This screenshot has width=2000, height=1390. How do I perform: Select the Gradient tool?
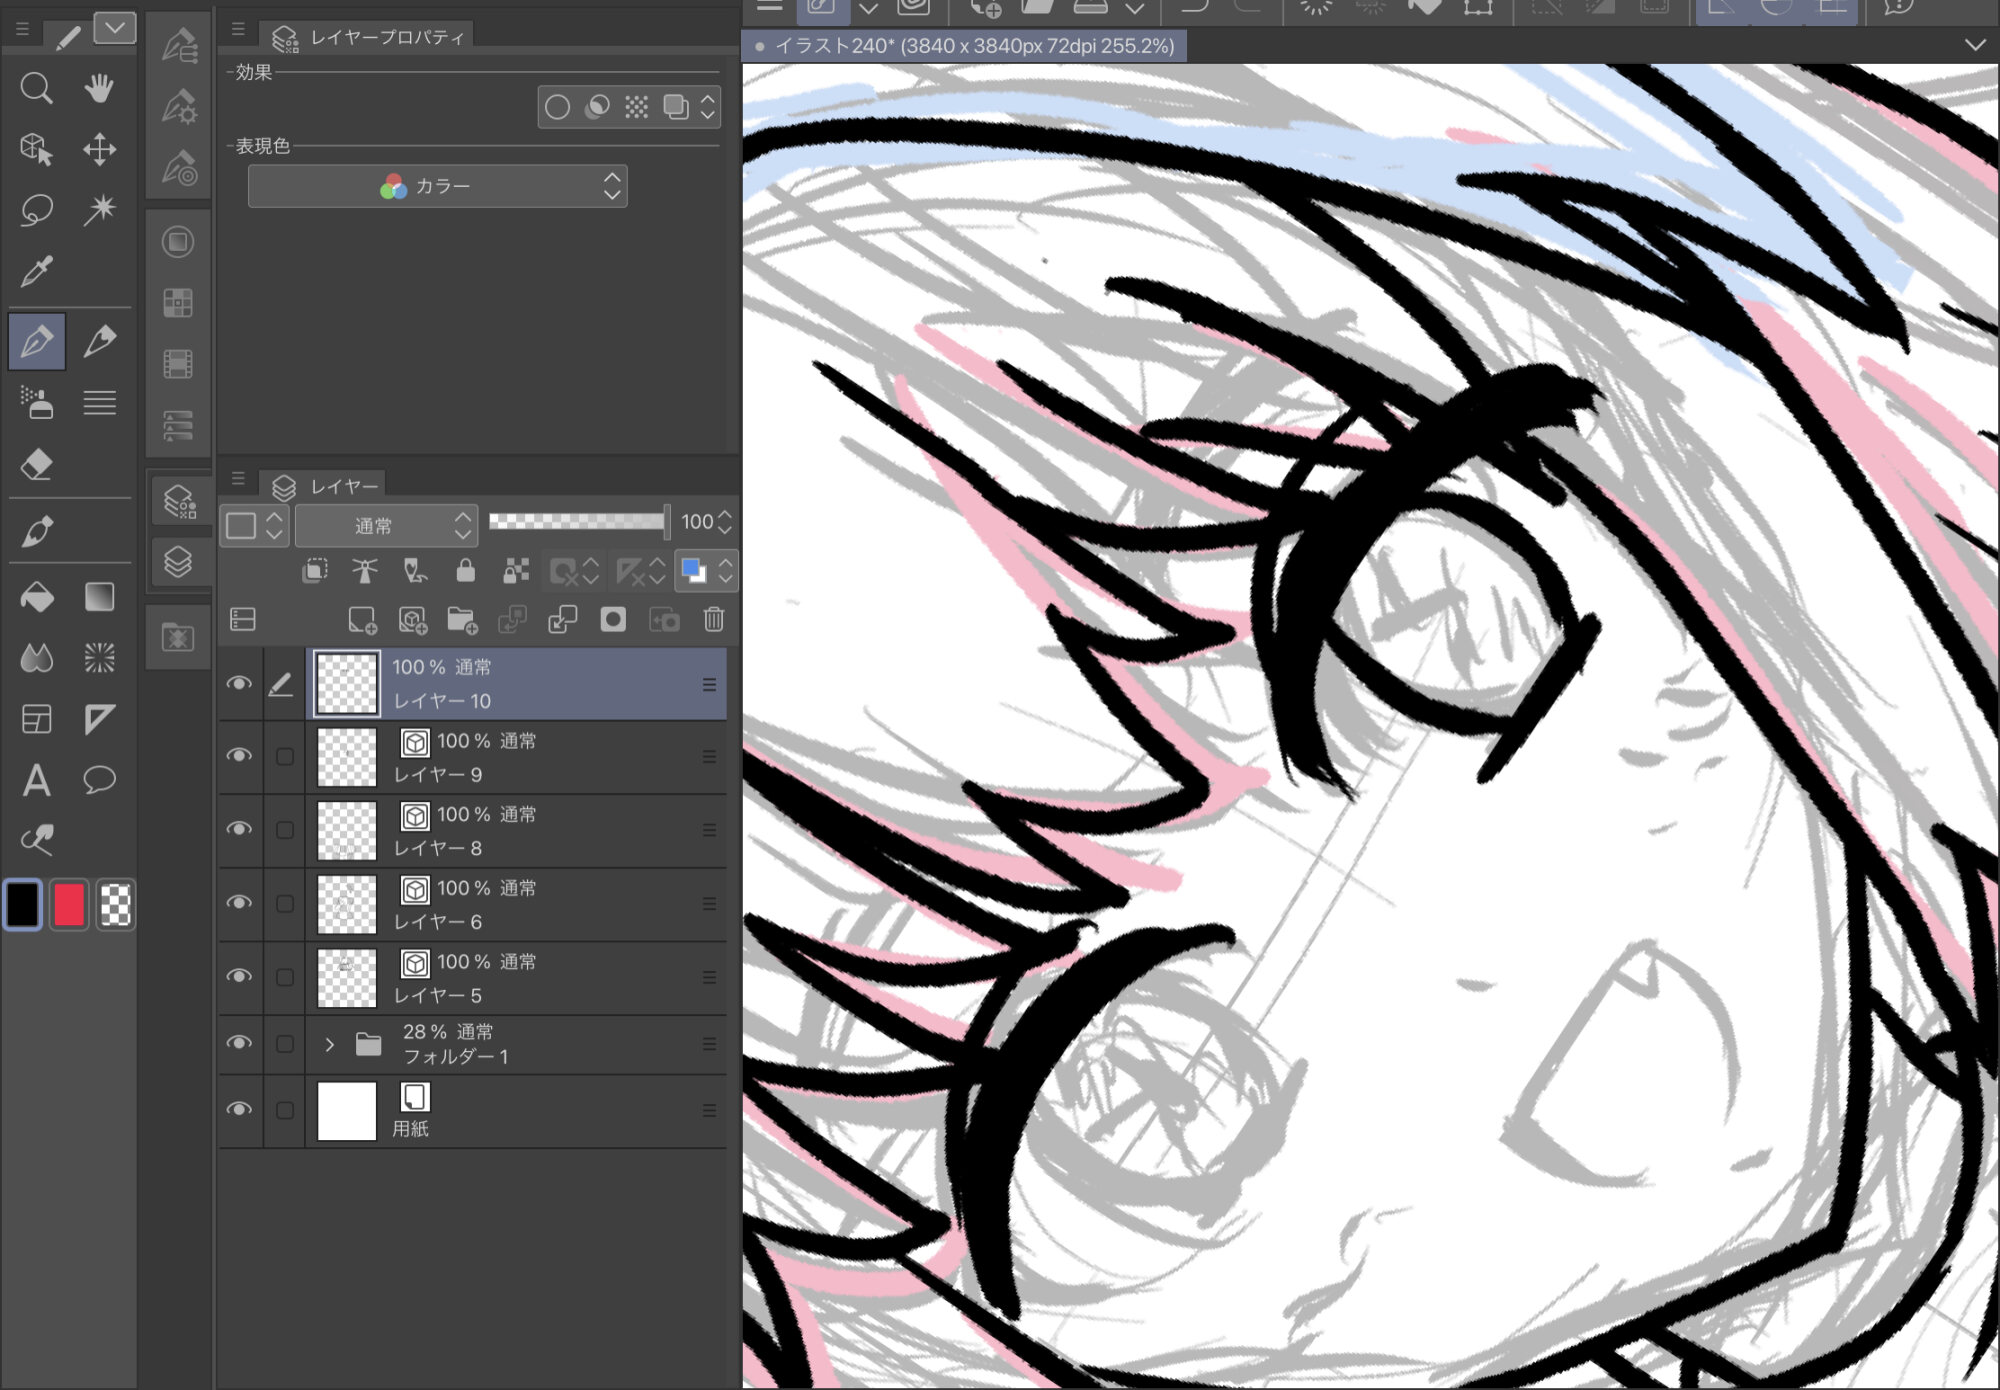(x=99, y=598)
